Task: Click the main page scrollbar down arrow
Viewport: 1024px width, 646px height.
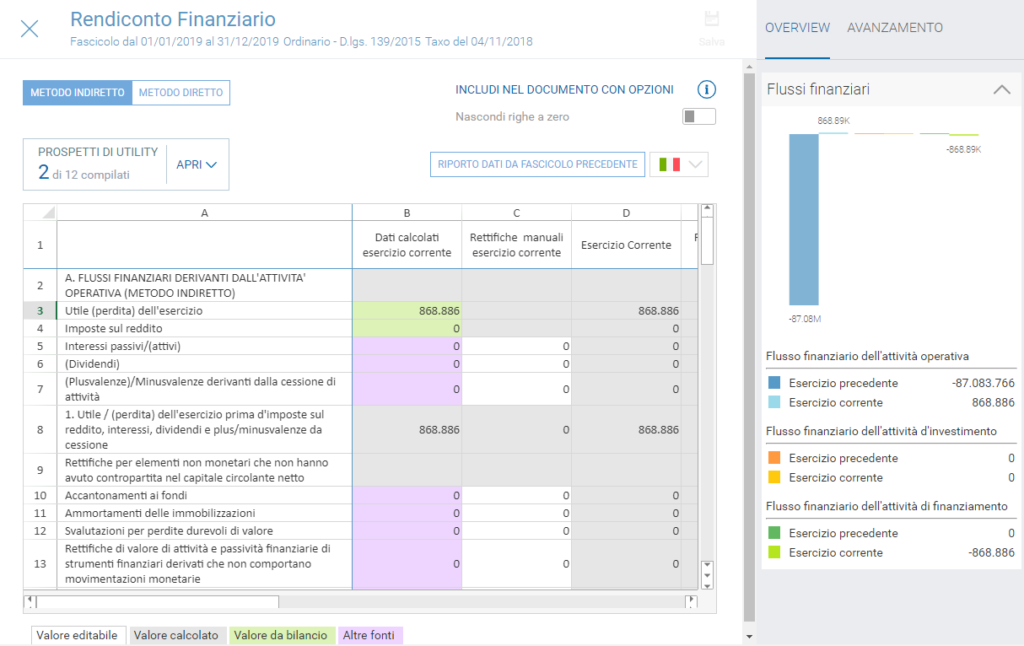Action: coord(749,636)
